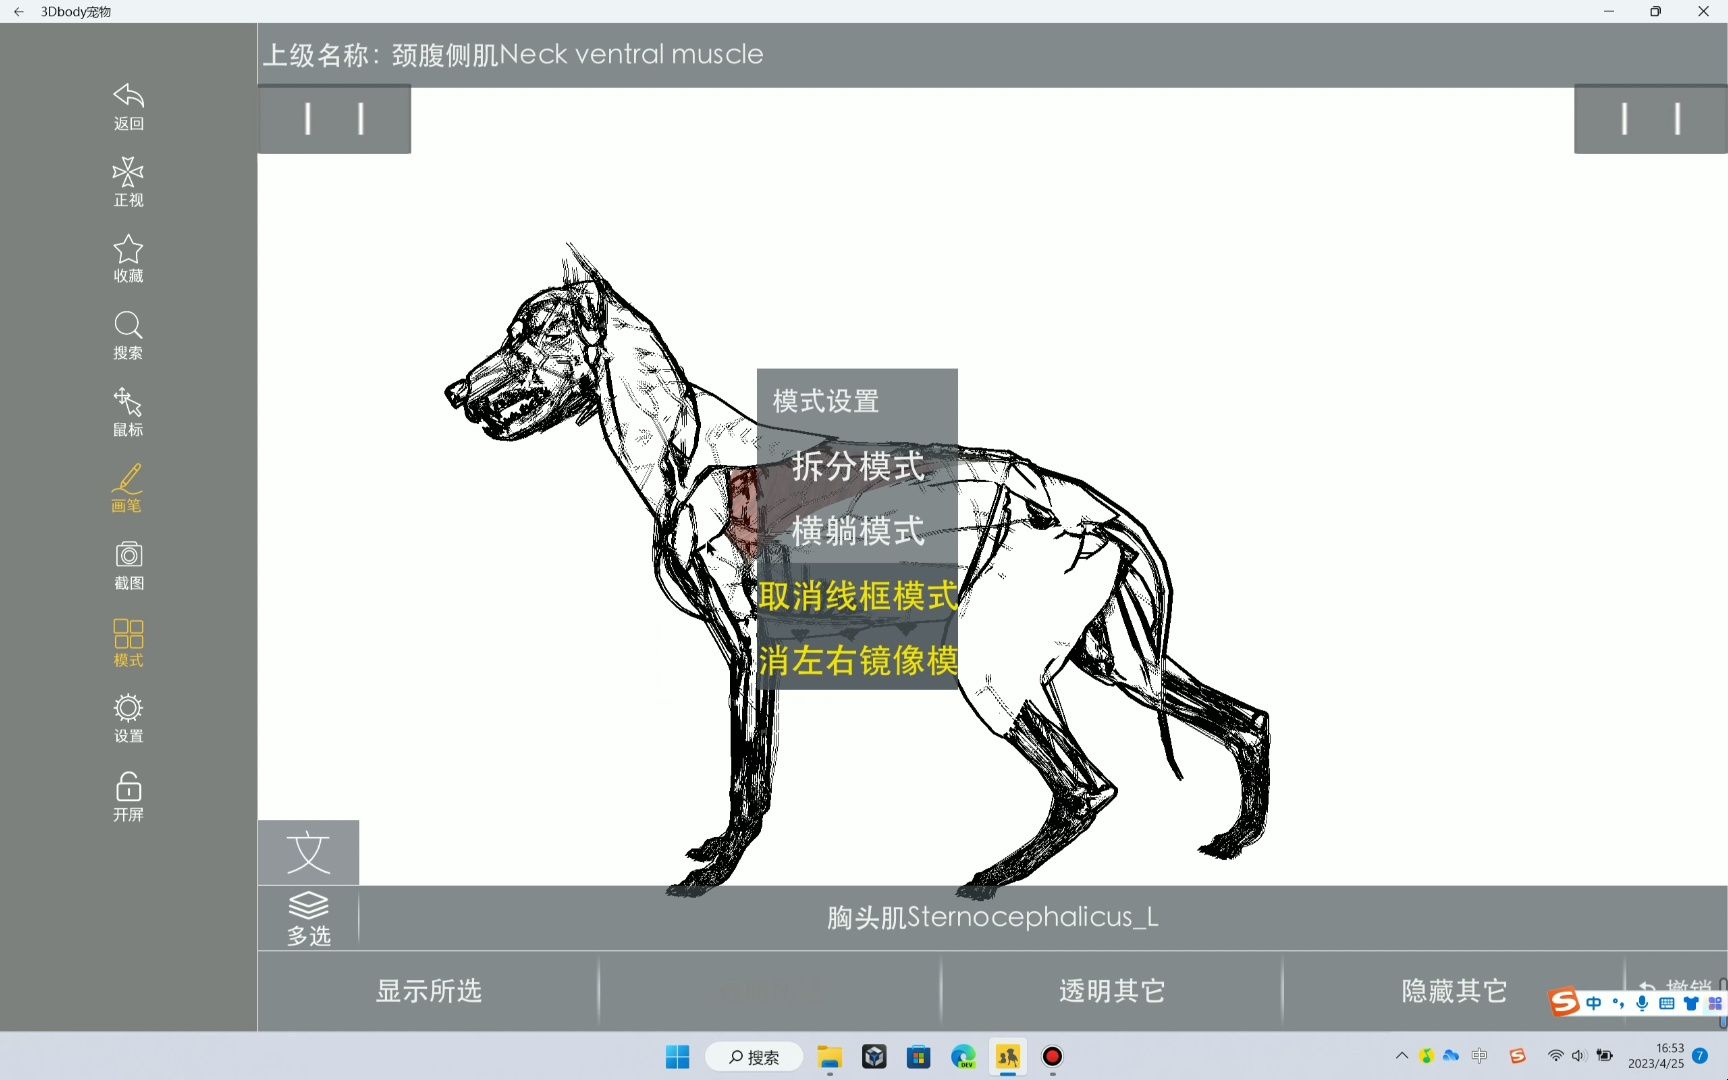Click the 文 language toggle button
The width and height of the screenshot is (1728, 1080).
(x=308, y=853)
